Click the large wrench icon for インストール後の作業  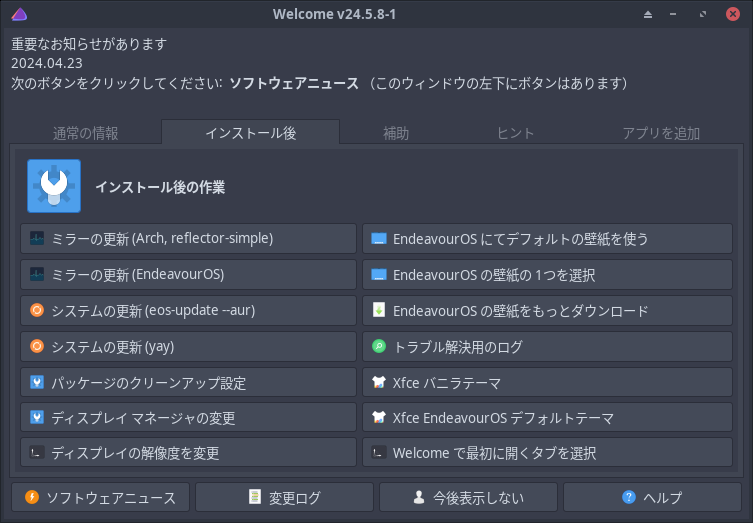click(54, 186)
